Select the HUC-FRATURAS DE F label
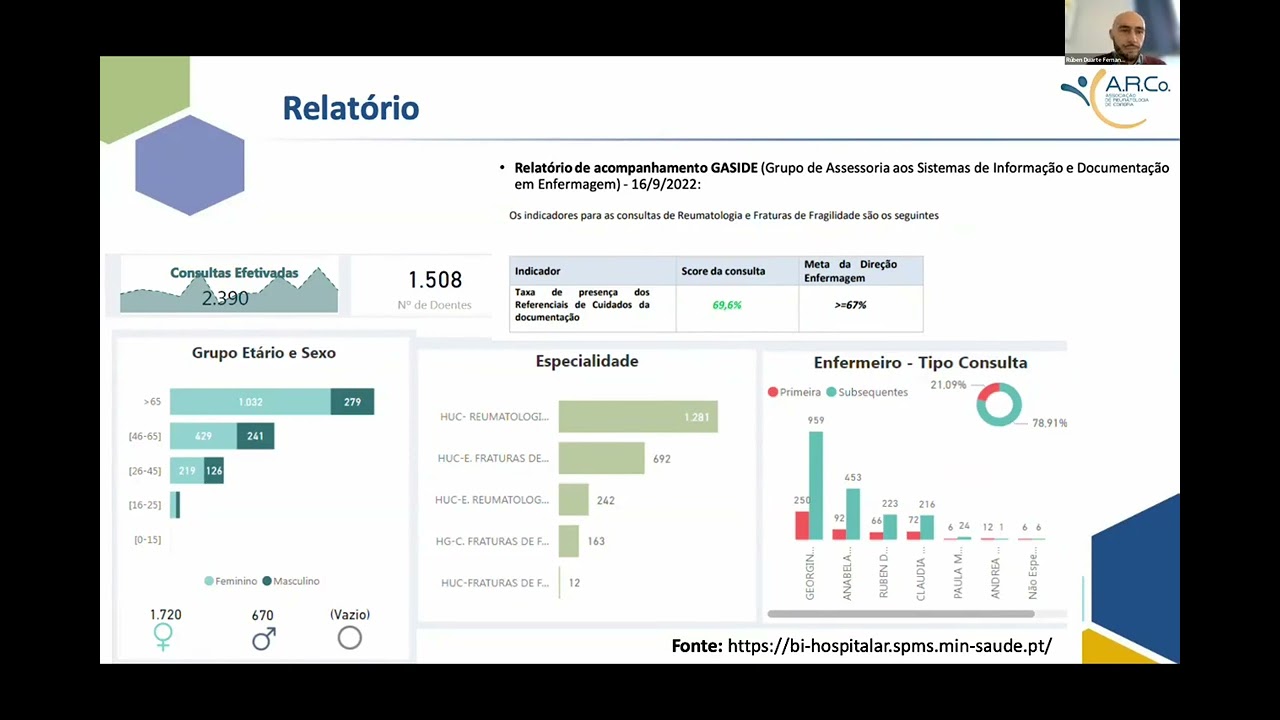The image size is (1280, 720). click(495, 583)
